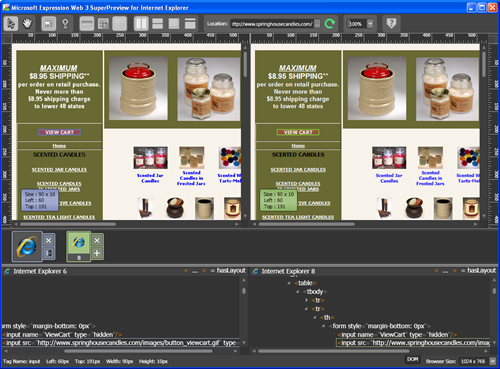Toggle lightbulb DOM highlighting button
The height and width of the screenshot is (369, 500).
pyautogui.click(x=65, y=24)
